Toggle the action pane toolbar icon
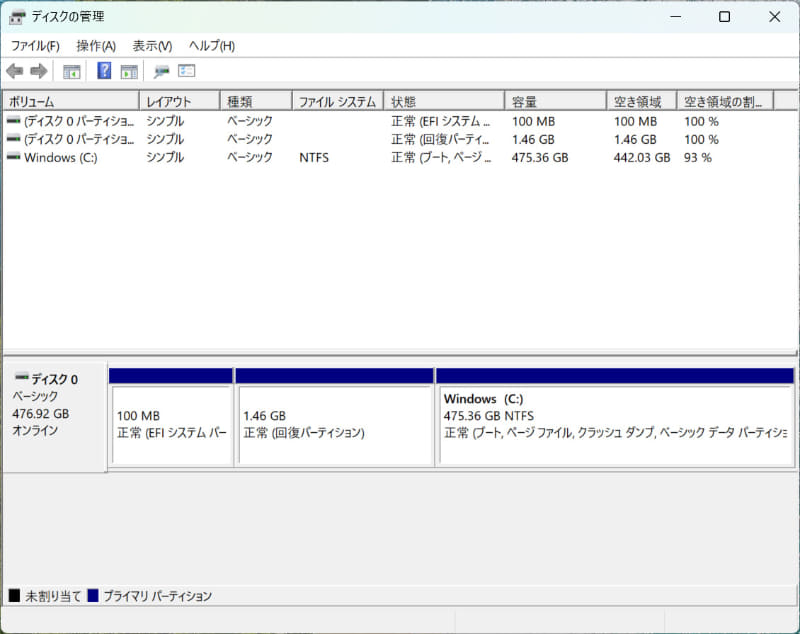This screenshot has height=634, width=800. click(x=129, y=71)
